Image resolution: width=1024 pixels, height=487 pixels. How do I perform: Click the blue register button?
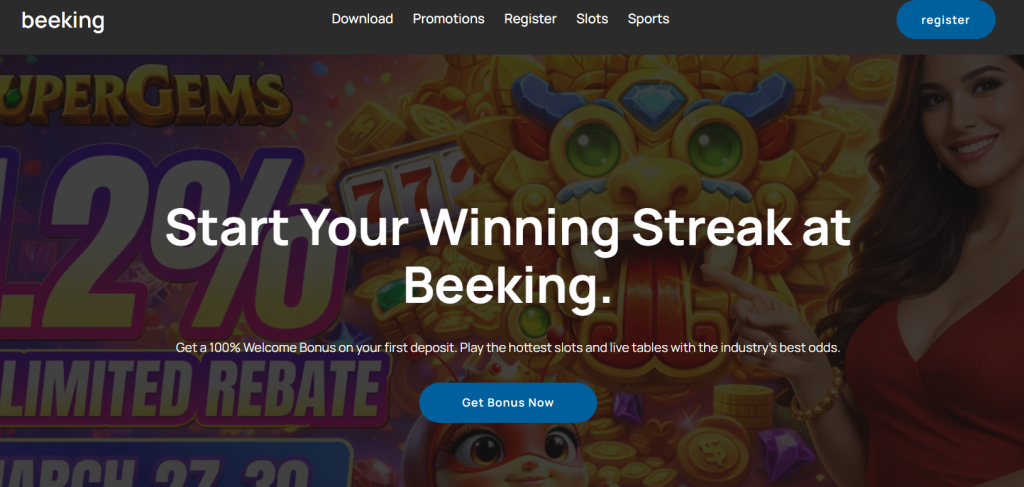[x=946, y=20]
